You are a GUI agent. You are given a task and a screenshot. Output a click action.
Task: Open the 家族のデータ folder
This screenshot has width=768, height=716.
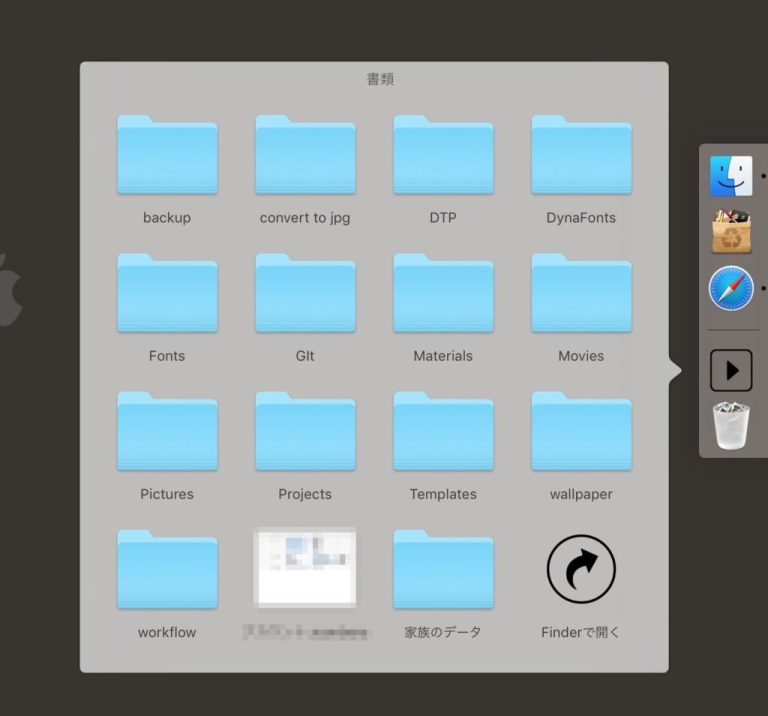point(443,570)
